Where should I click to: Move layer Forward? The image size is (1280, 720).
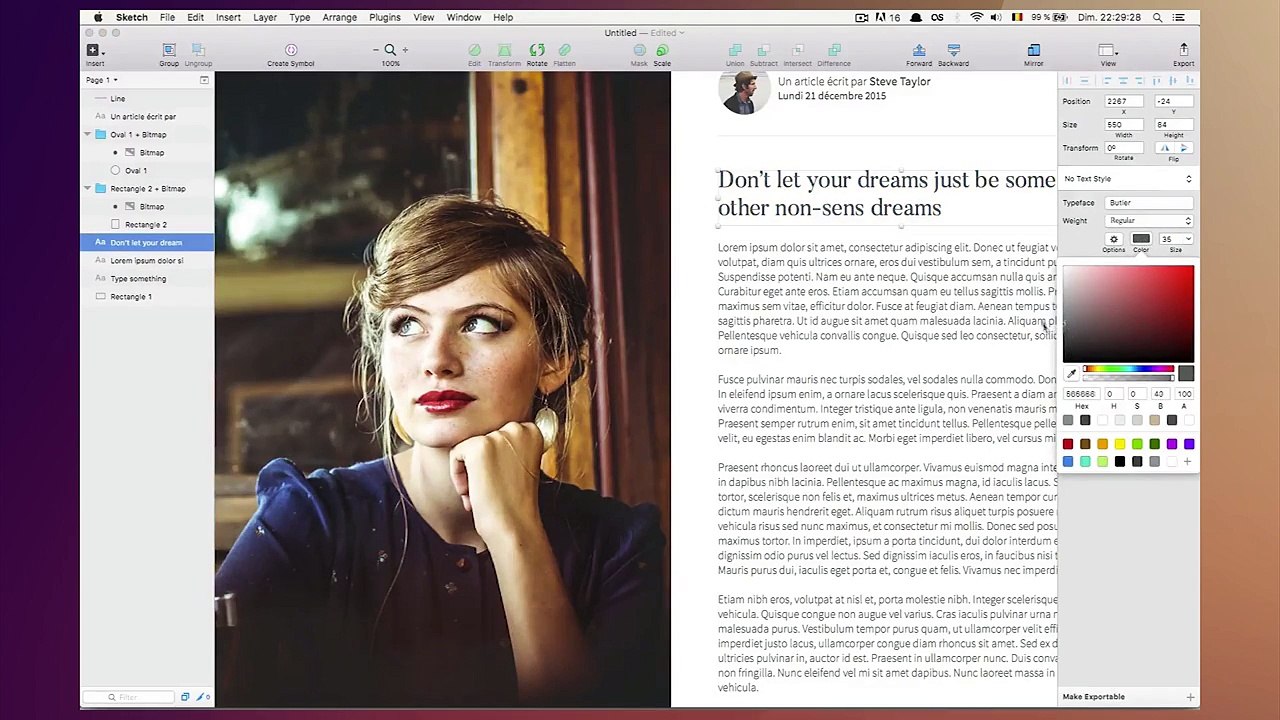(x=919, y=50)
